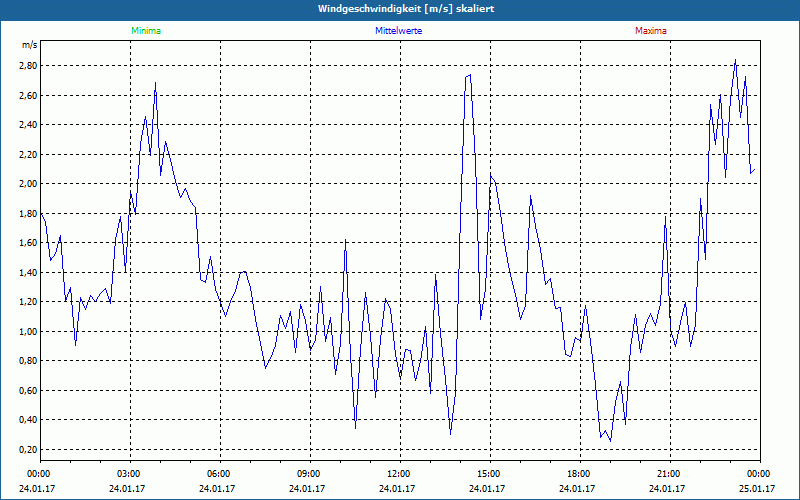Click the 18:00 time label
This screenshot has width=800, height=500.
pyautogui.click(x=581, y=474)
